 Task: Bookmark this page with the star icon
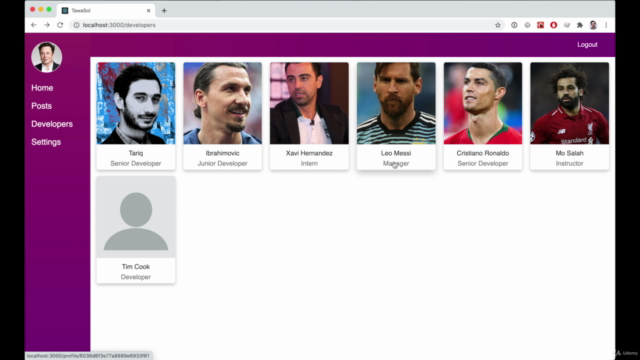click(x=498, y=25)
